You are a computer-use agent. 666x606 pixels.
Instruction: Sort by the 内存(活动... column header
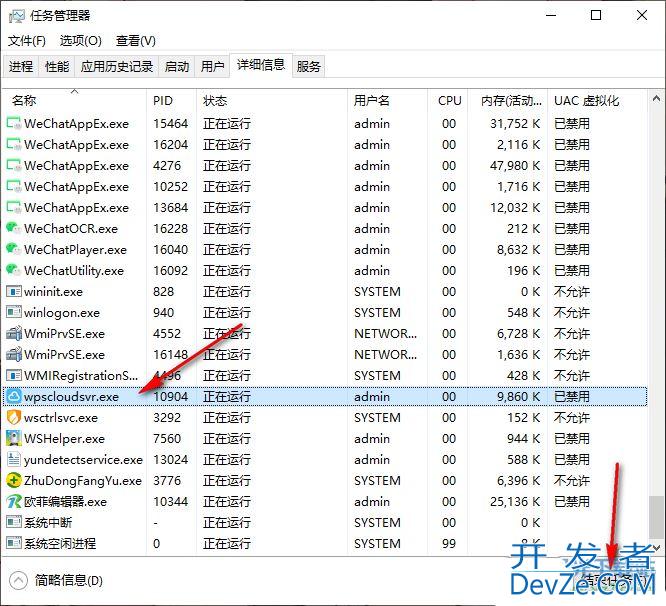pyautogui.click(x=508, y=101)
